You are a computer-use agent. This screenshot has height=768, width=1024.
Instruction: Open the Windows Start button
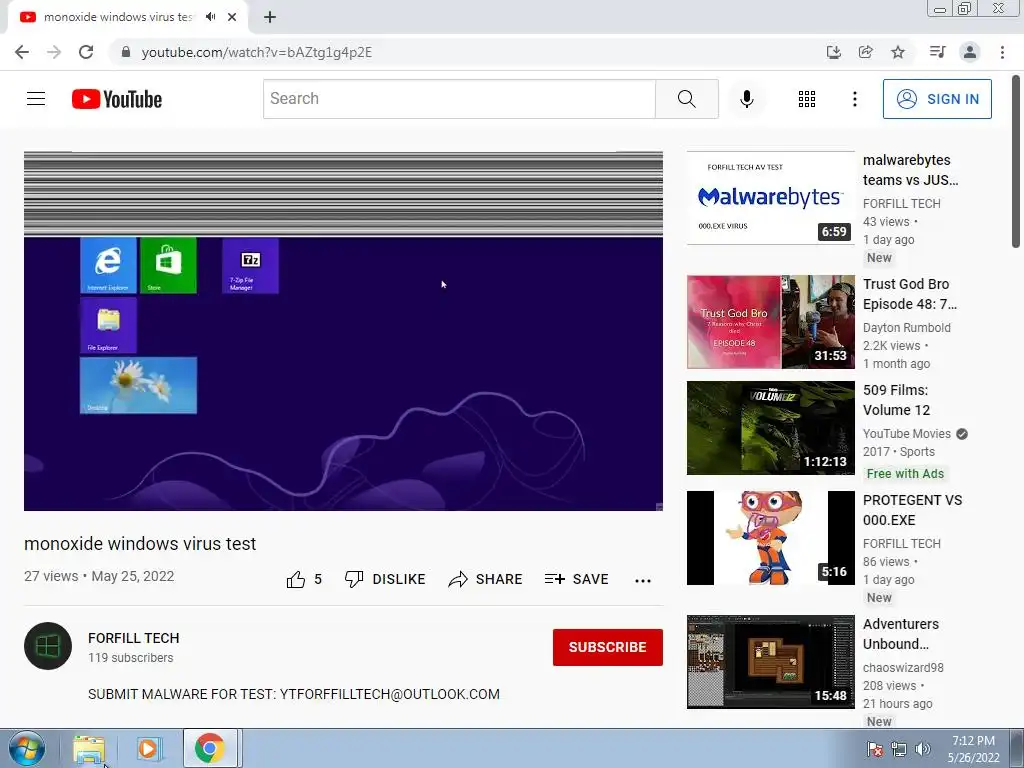pyautogui.click(x=27, y=748)
